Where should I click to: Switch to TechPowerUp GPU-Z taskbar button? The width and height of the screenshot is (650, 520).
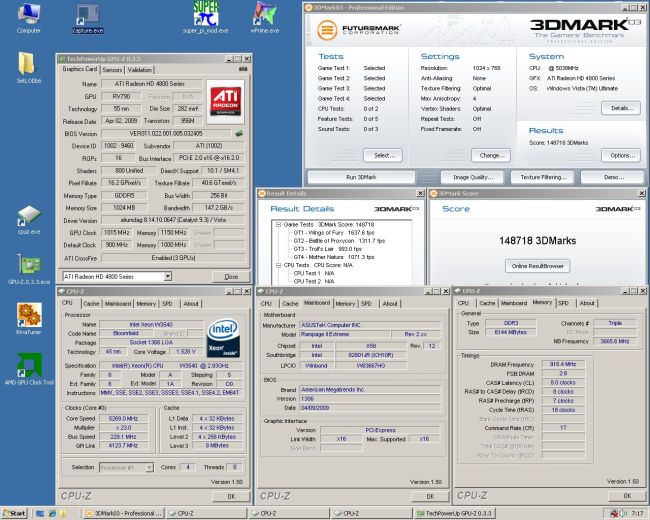pos(455,513)
